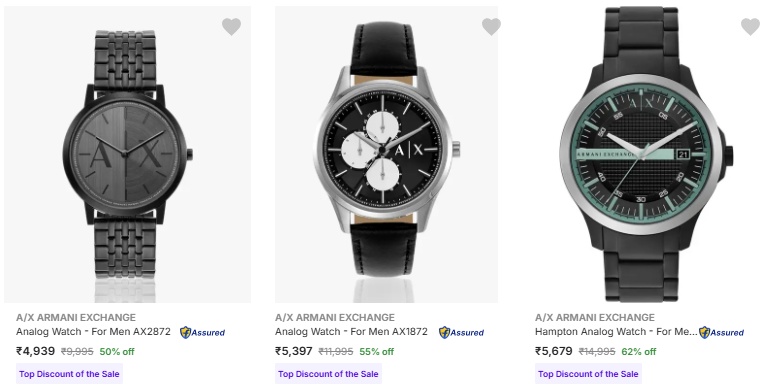Open the green-accent Hampton watch image
Image resolution: width=781 pixels, height=391 pixels.
click(x=646, y=154)
